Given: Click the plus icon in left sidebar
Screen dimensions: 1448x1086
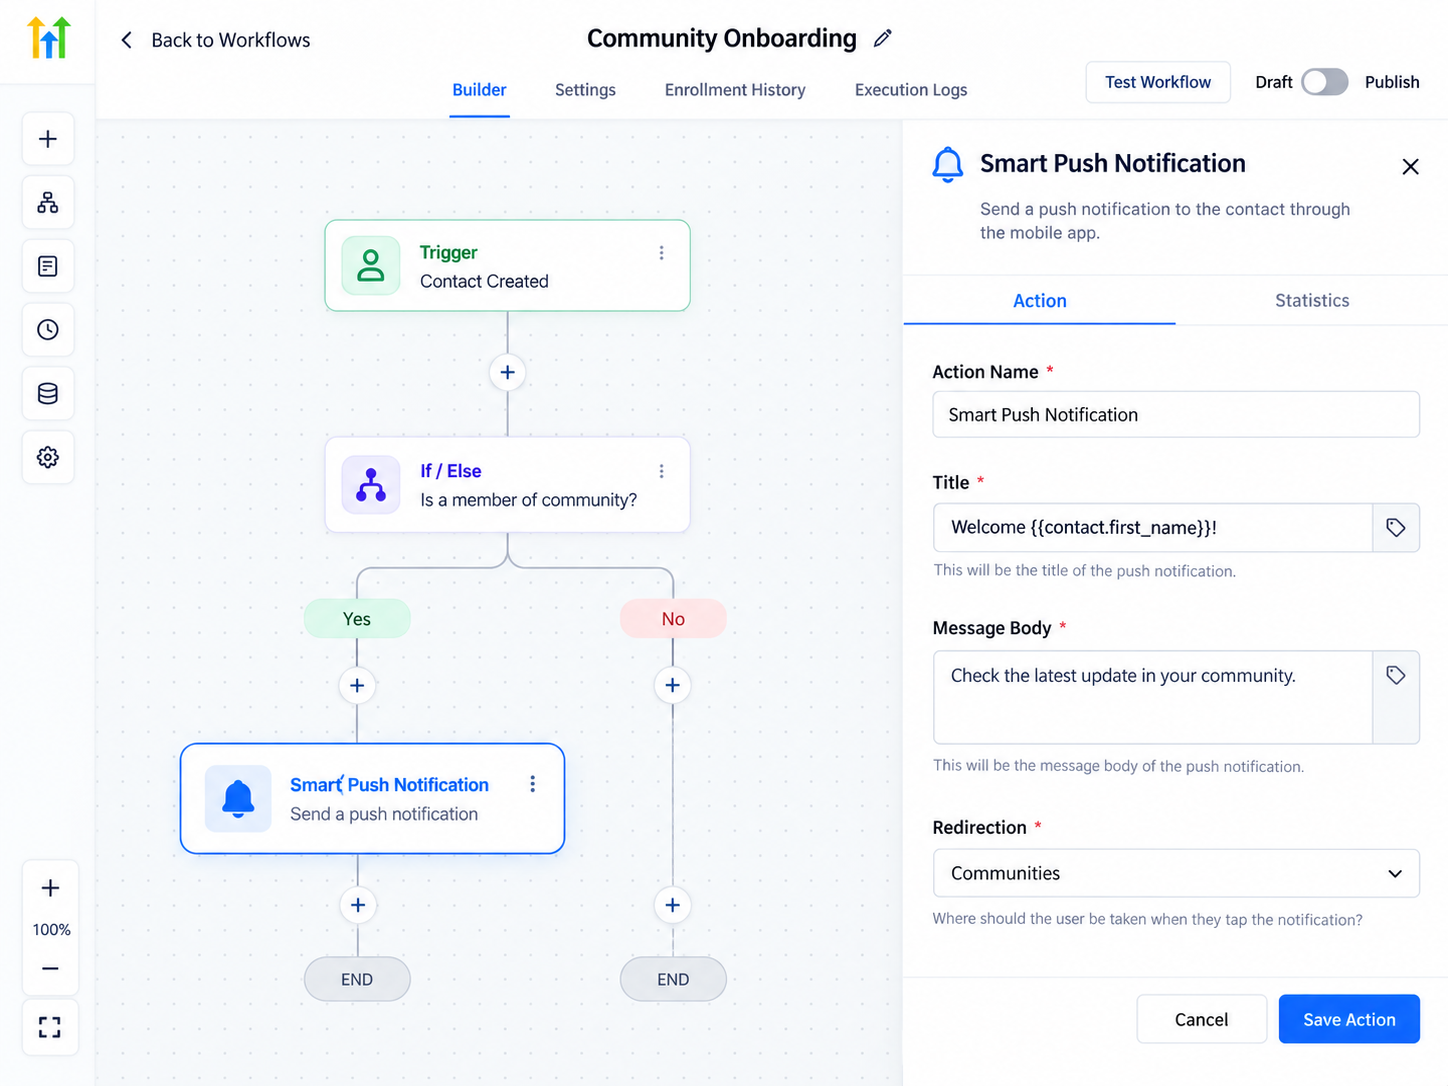Looking at the screenshot, I should [x=48, y=139].
